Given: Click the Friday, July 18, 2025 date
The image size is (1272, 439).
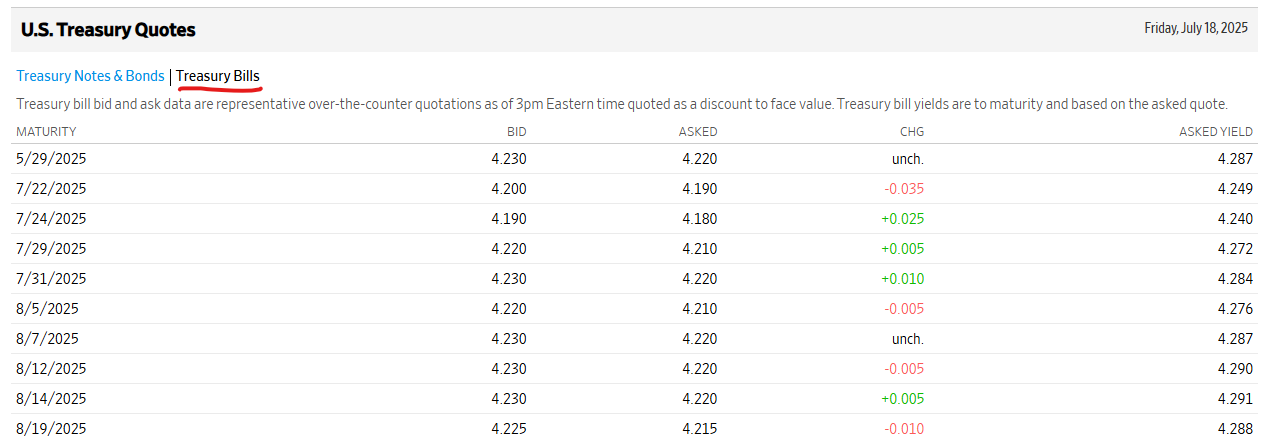Looking at the screenshot, I should [1196, 28].
